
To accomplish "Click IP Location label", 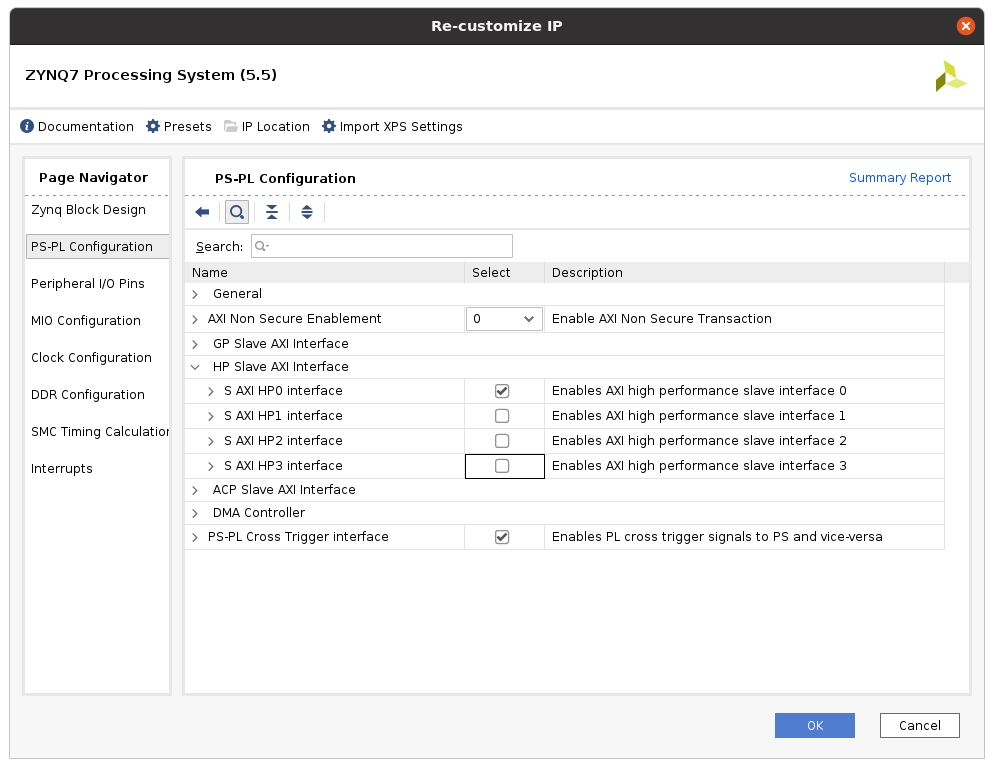I will (x=275, y=126).
